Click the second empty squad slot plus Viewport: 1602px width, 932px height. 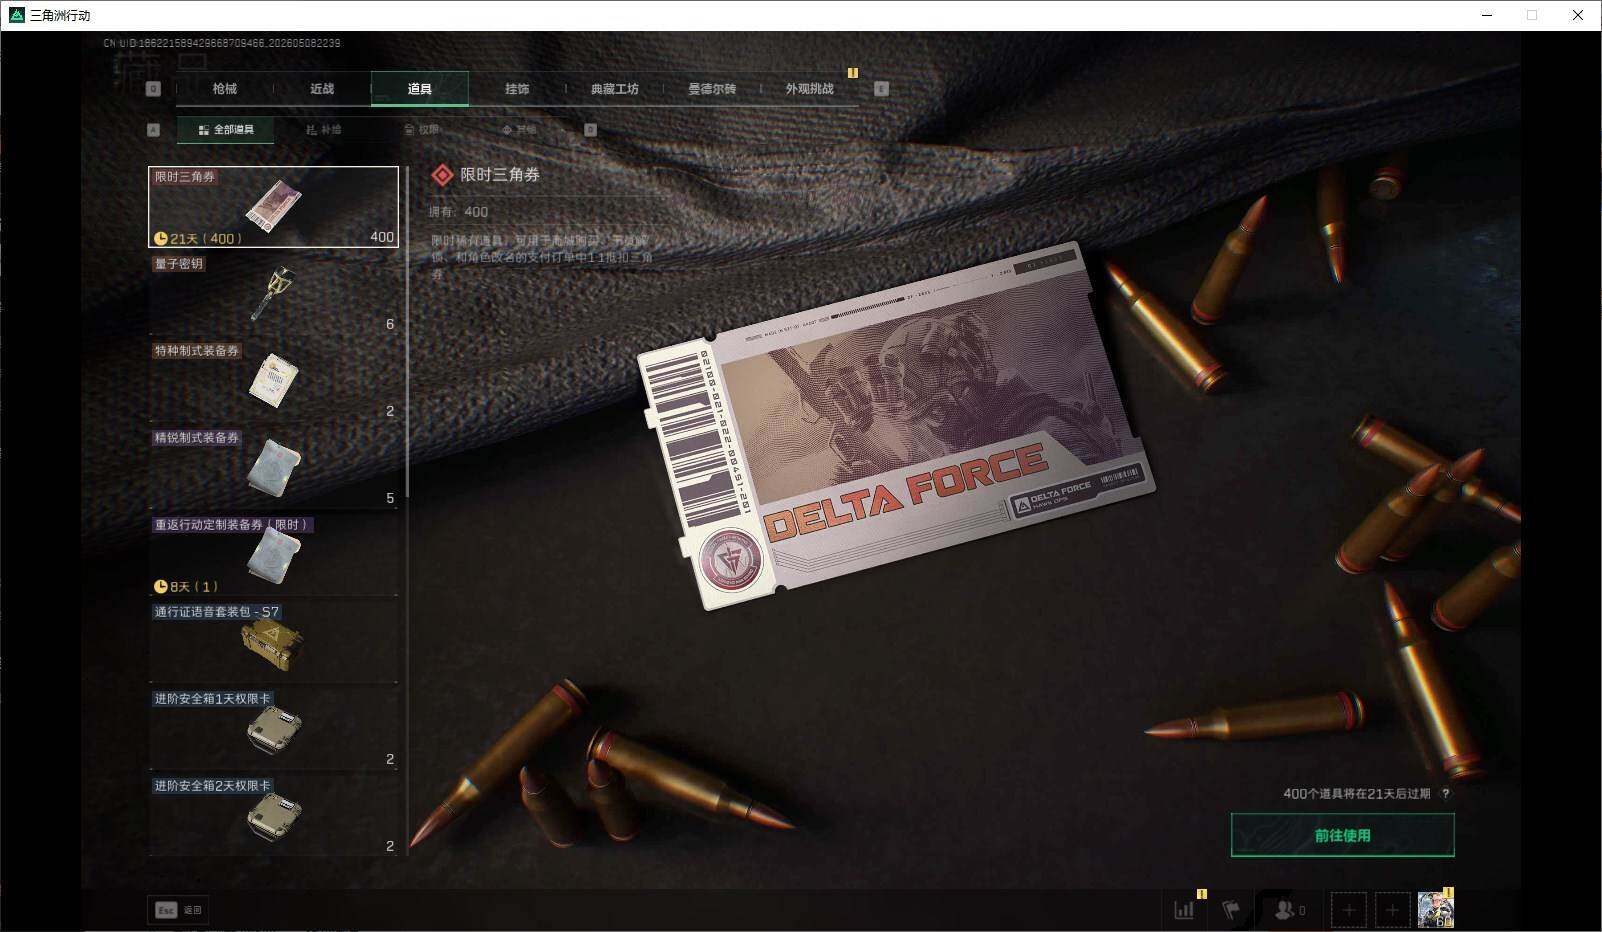[x=1392, y=910]
